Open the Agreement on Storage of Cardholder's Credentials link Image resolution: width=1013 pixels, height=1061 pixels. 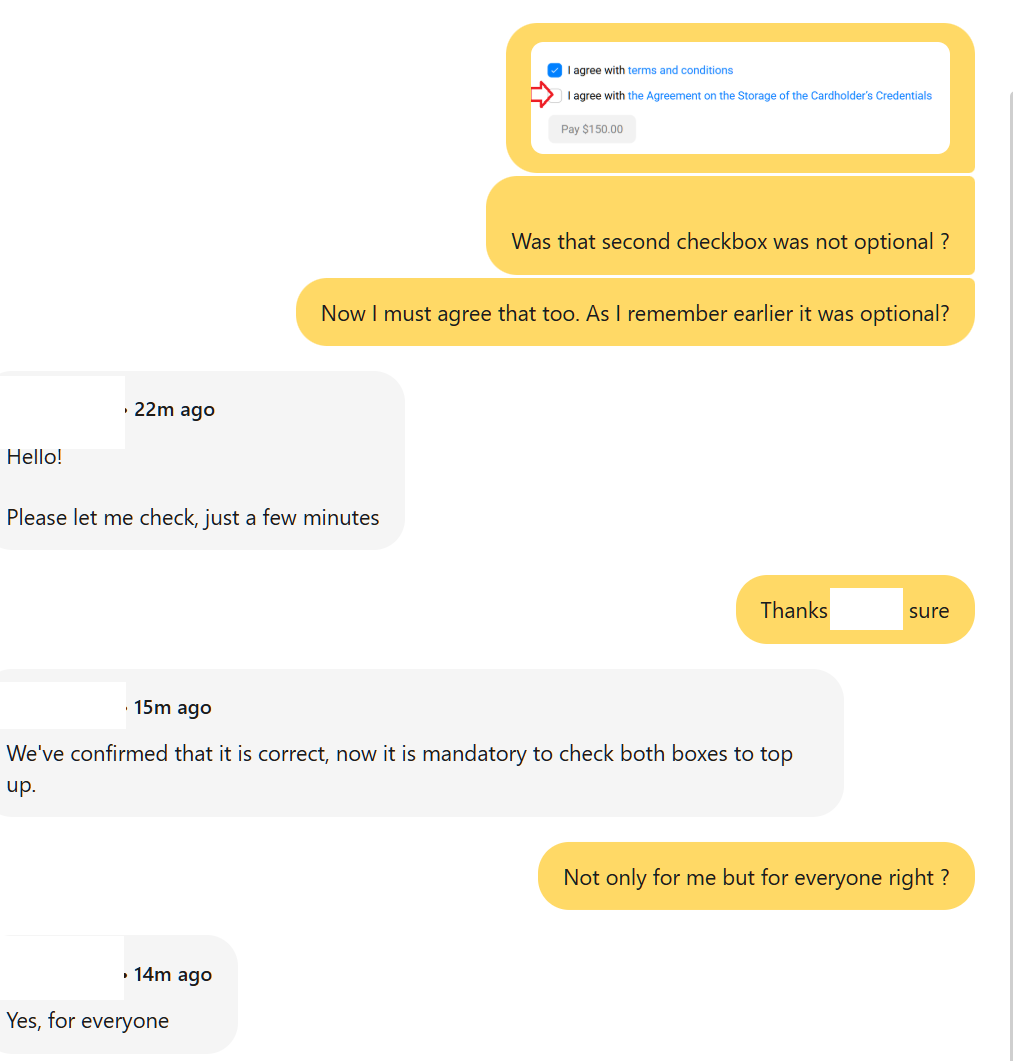tap(780, 95)
